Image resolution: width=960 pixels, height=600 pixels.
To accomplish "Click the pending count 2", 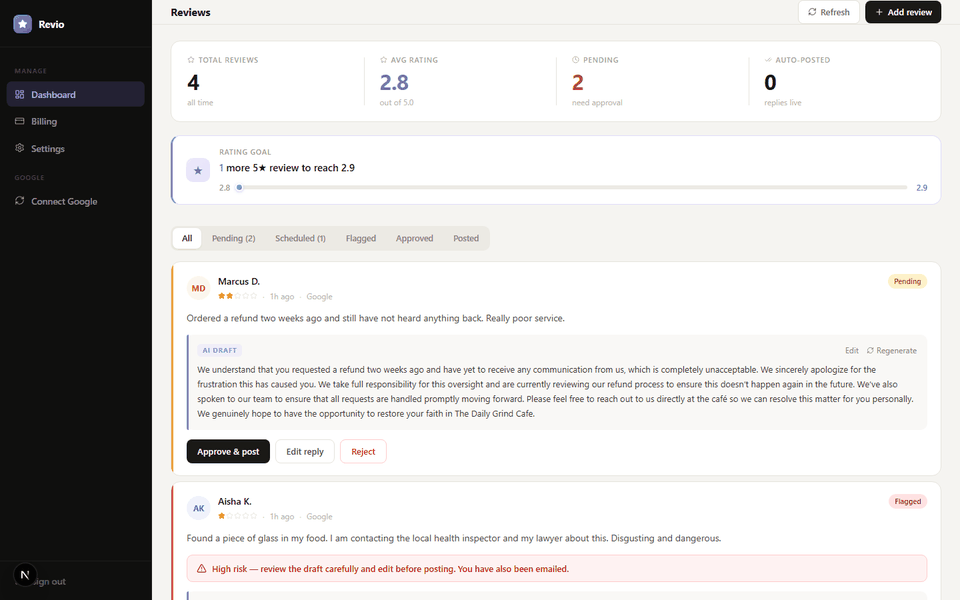I will coord(577,83).
